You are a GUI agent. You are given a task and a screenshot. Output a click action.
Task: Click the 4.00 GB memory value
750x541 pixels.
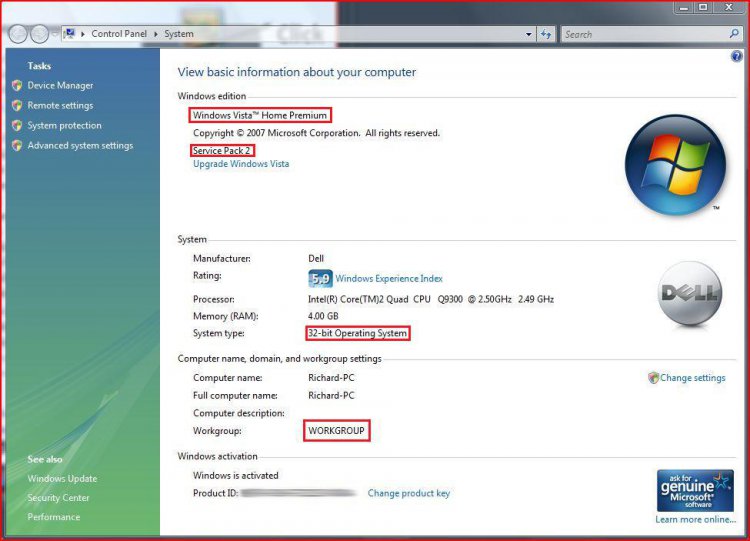[323, 316]
